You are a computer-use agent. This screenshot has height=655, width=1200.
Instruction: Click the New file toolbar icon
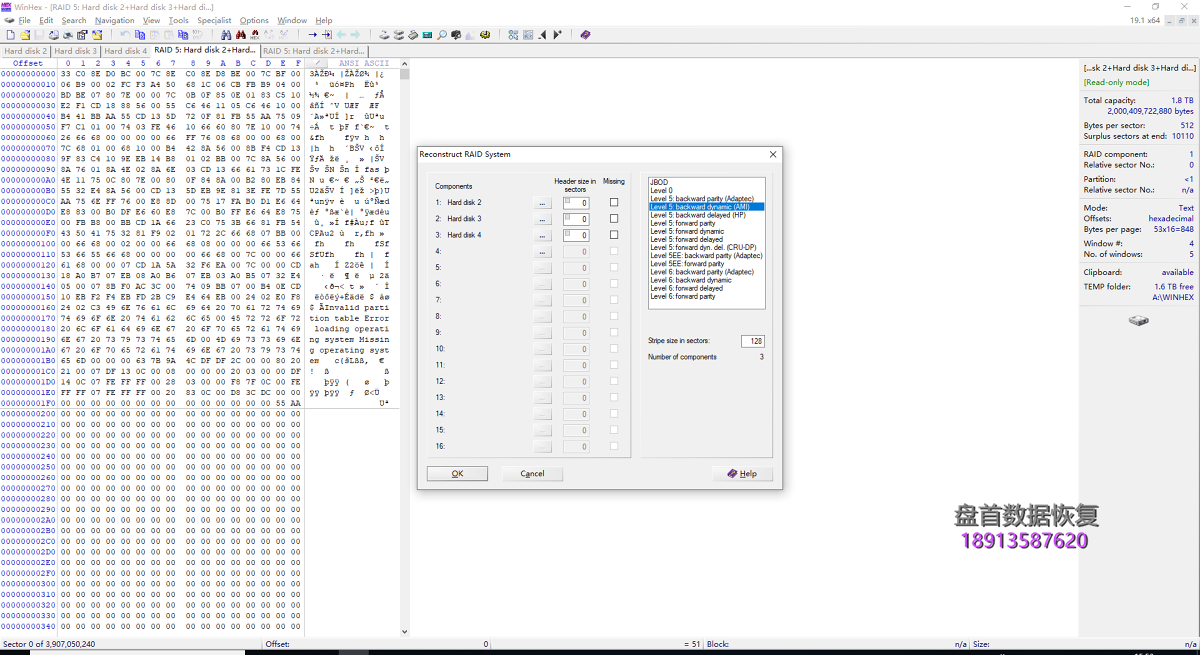pyautogui.click(x=10, y=35)
